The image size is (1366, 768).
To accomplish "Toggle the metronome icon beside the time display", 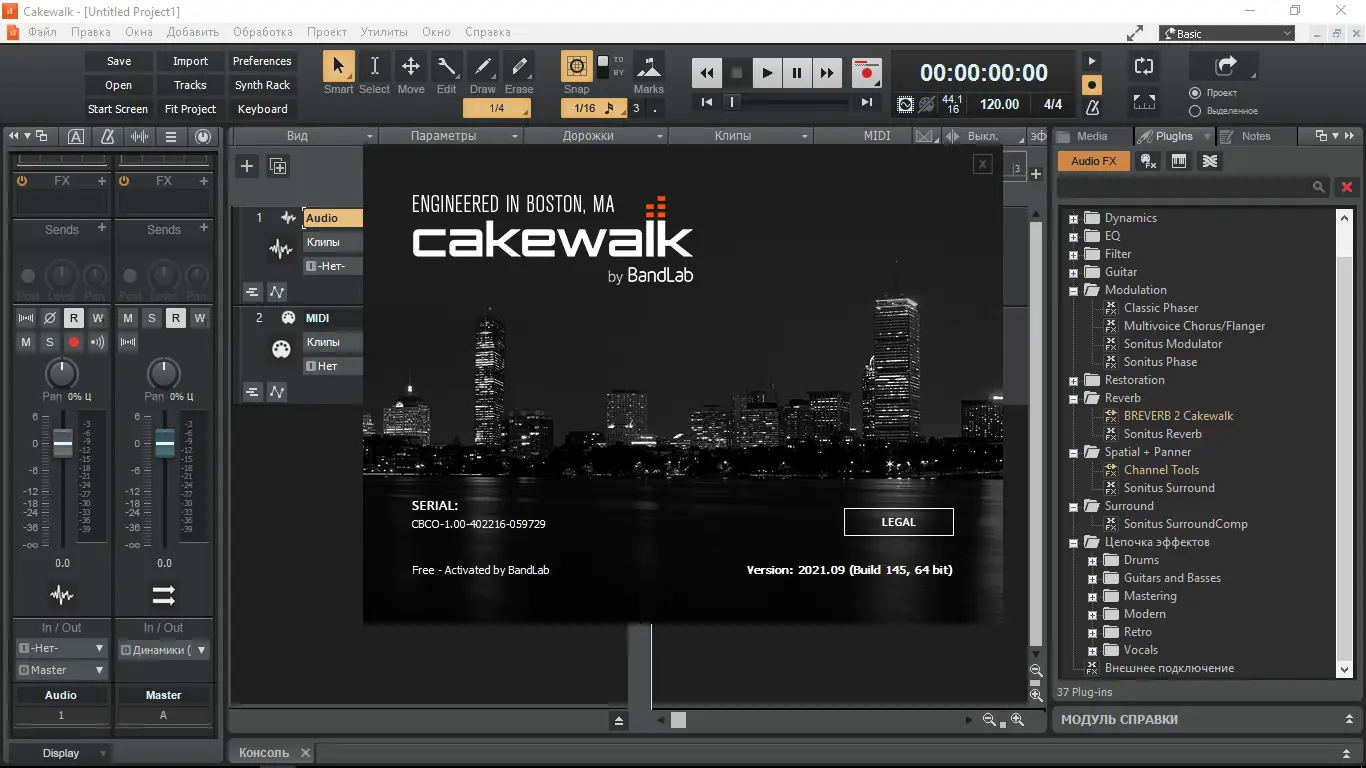I will tap(1092, 106).
